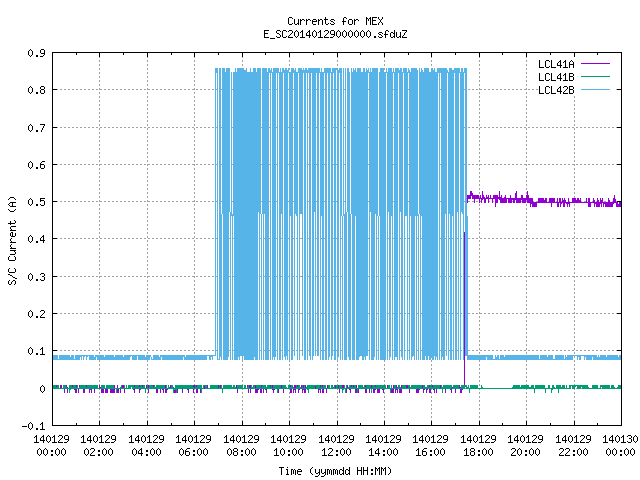Click the 0.6 y-axis tick value
This screenshot has height=480, width=640.
point(37,165)
